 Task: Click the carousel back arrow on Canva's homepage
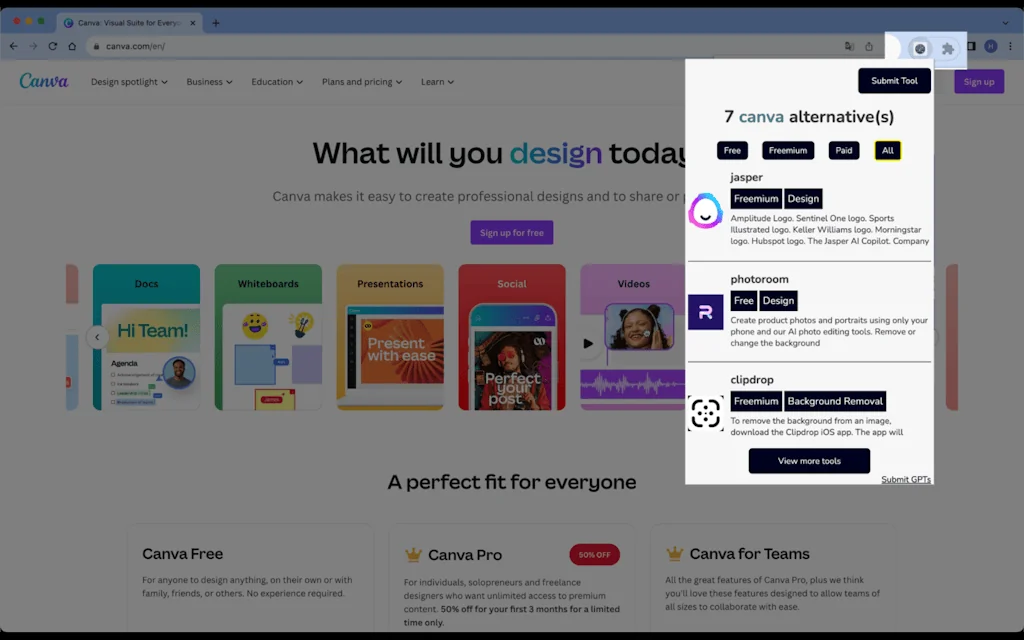pos(97,337)
